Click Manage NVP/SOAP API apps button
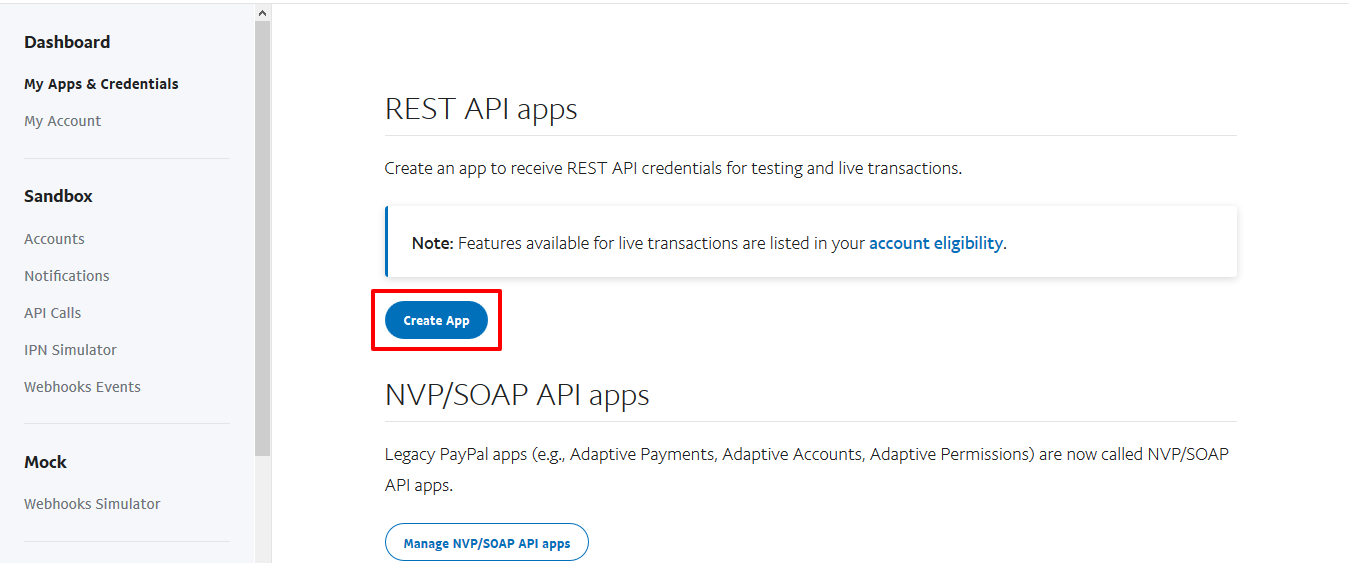Viewport: 1349px width, 563px height. 487,543
